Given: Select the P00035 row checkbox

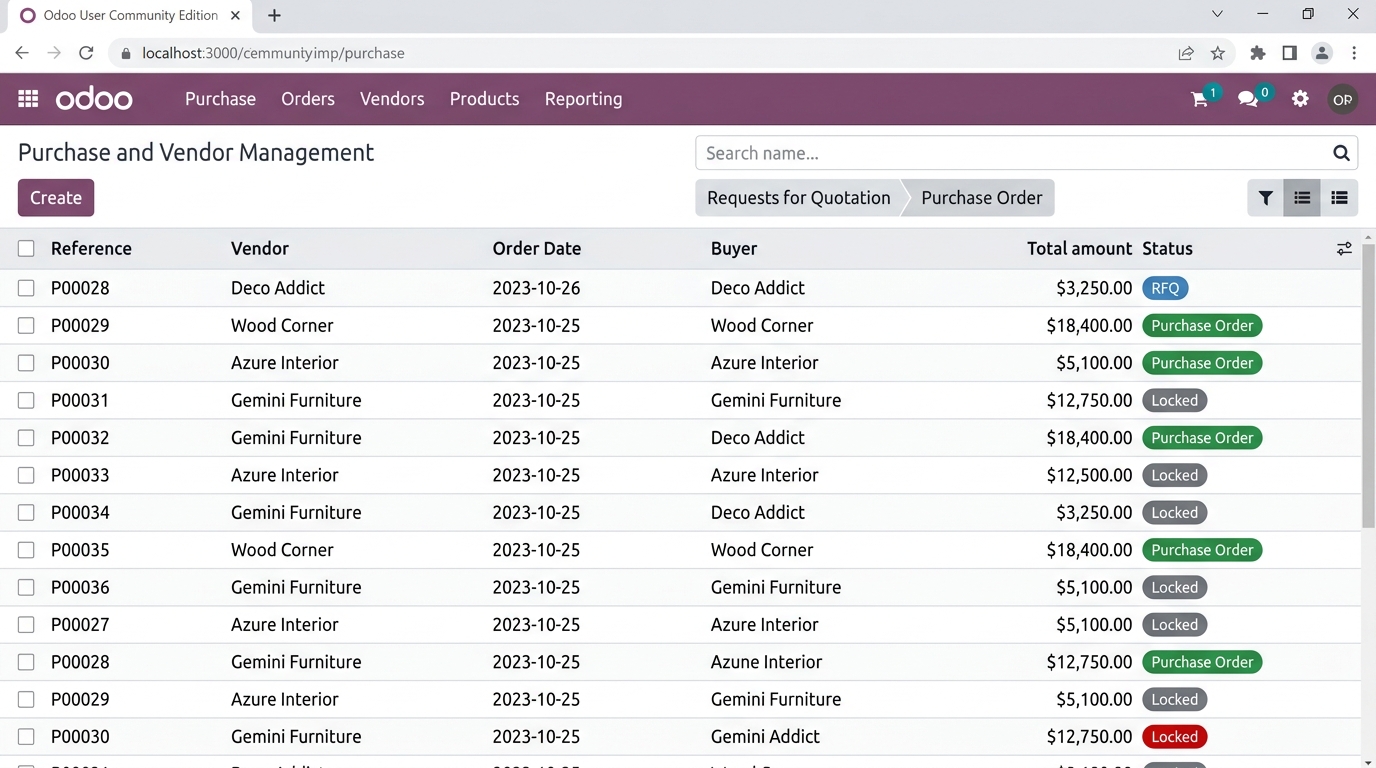Looking at the screenshot, I should coord(26,550).
